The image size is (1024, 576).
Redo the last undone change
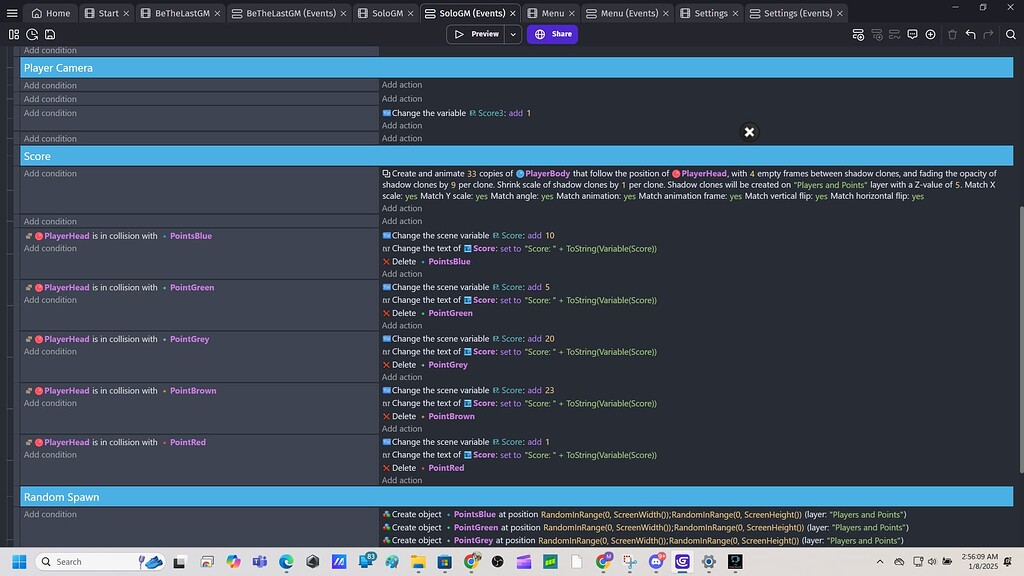click(x=987, y=34)
